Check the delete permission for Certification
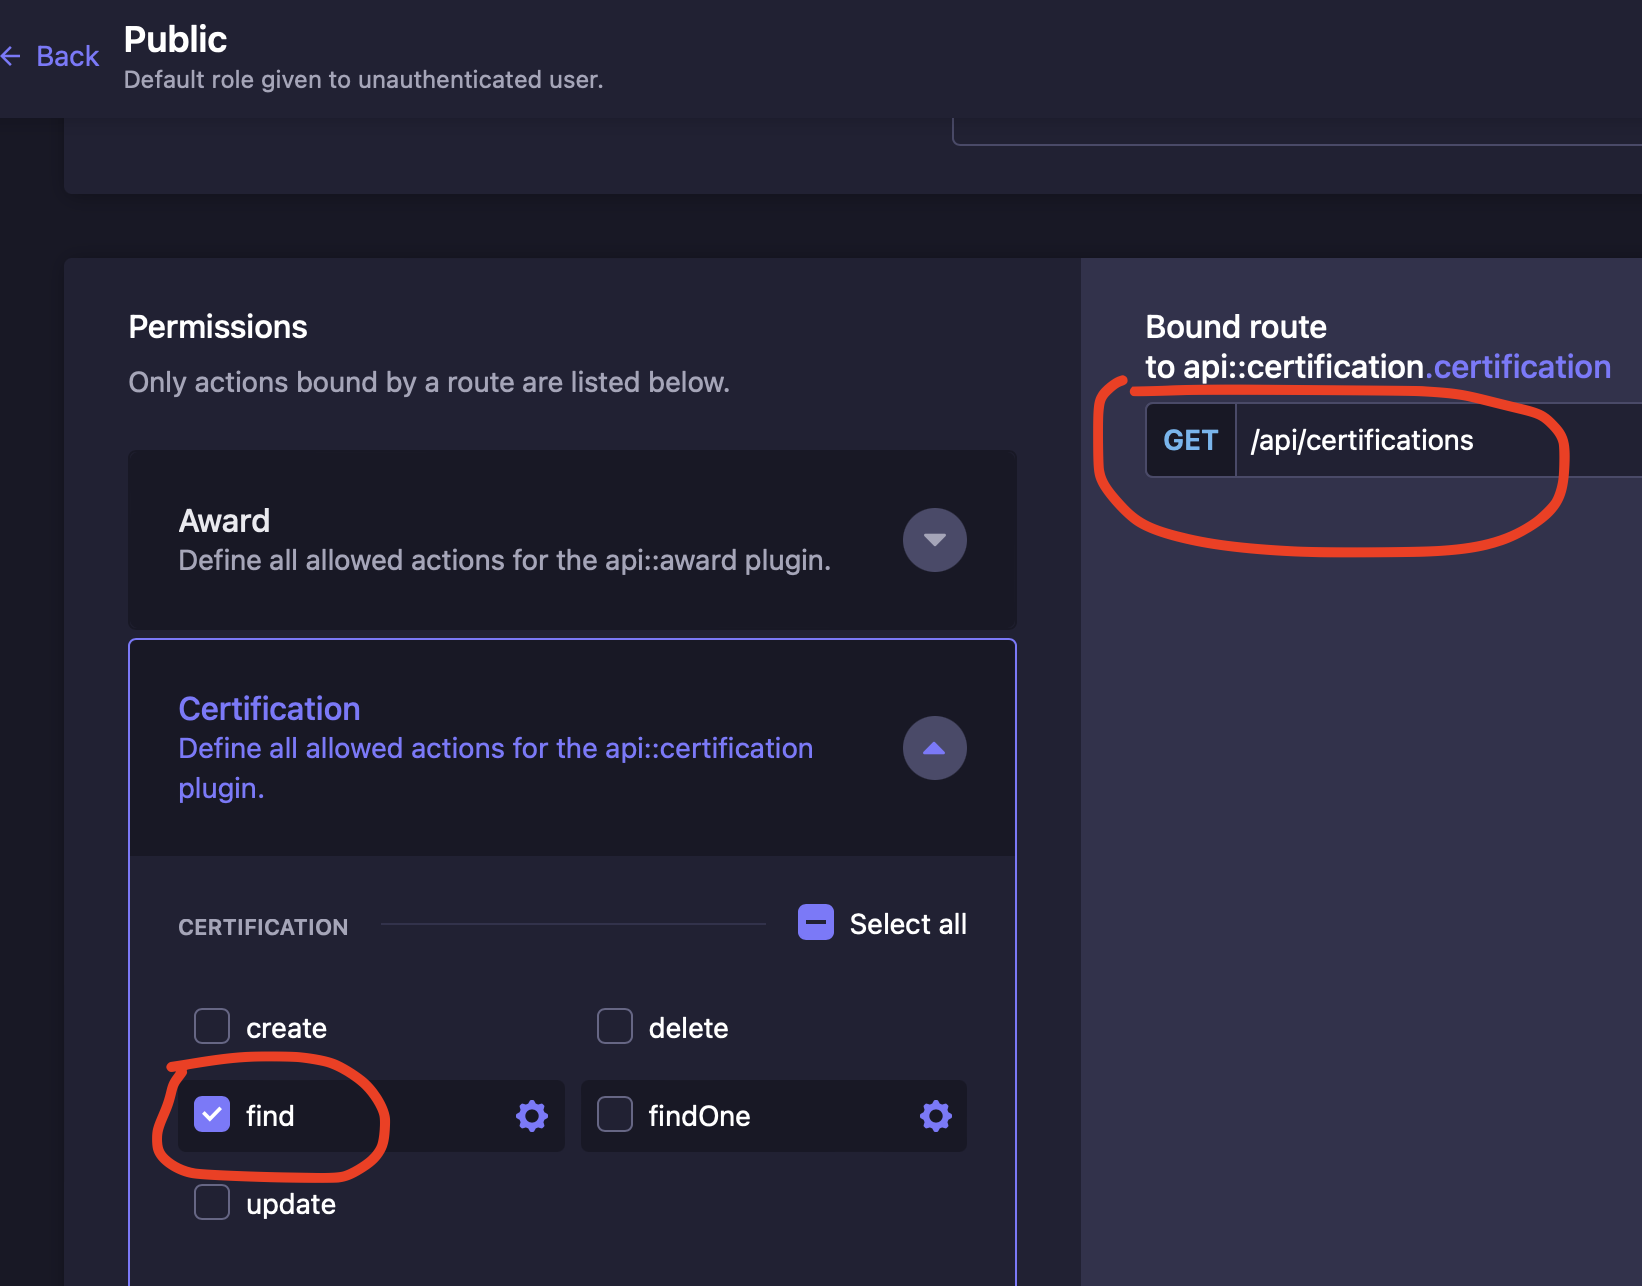Image resolution: width=1642 pixels, height=1286 pixels. [x=614, y=1026]
